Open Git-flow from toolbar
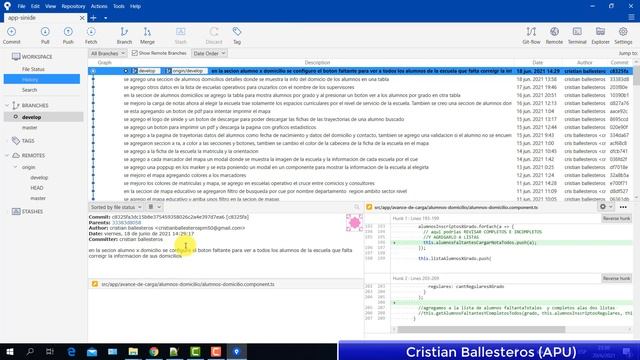Screen dimensions: 640x360 pyautogui.click(x=531, y=36)
